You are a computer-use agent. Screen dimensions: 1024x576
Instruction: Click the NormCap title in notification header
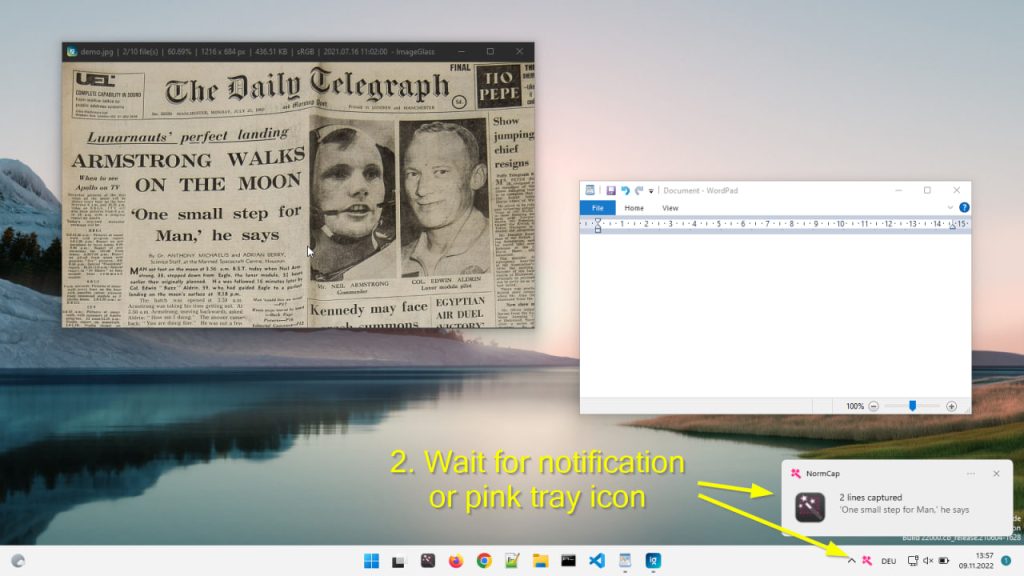click(823, 473)
